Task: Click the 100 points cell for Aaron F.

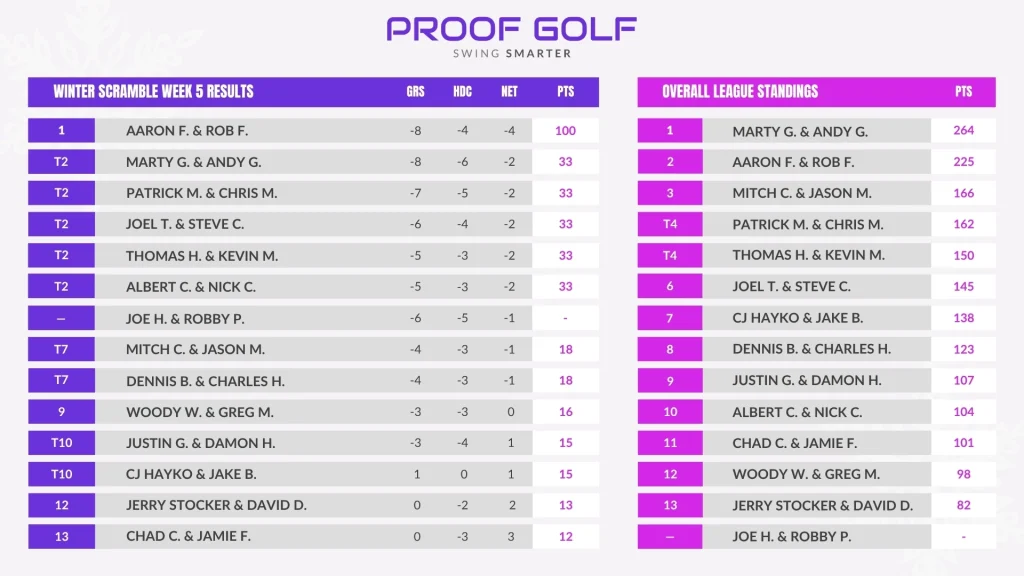Action: pos(565,131)
